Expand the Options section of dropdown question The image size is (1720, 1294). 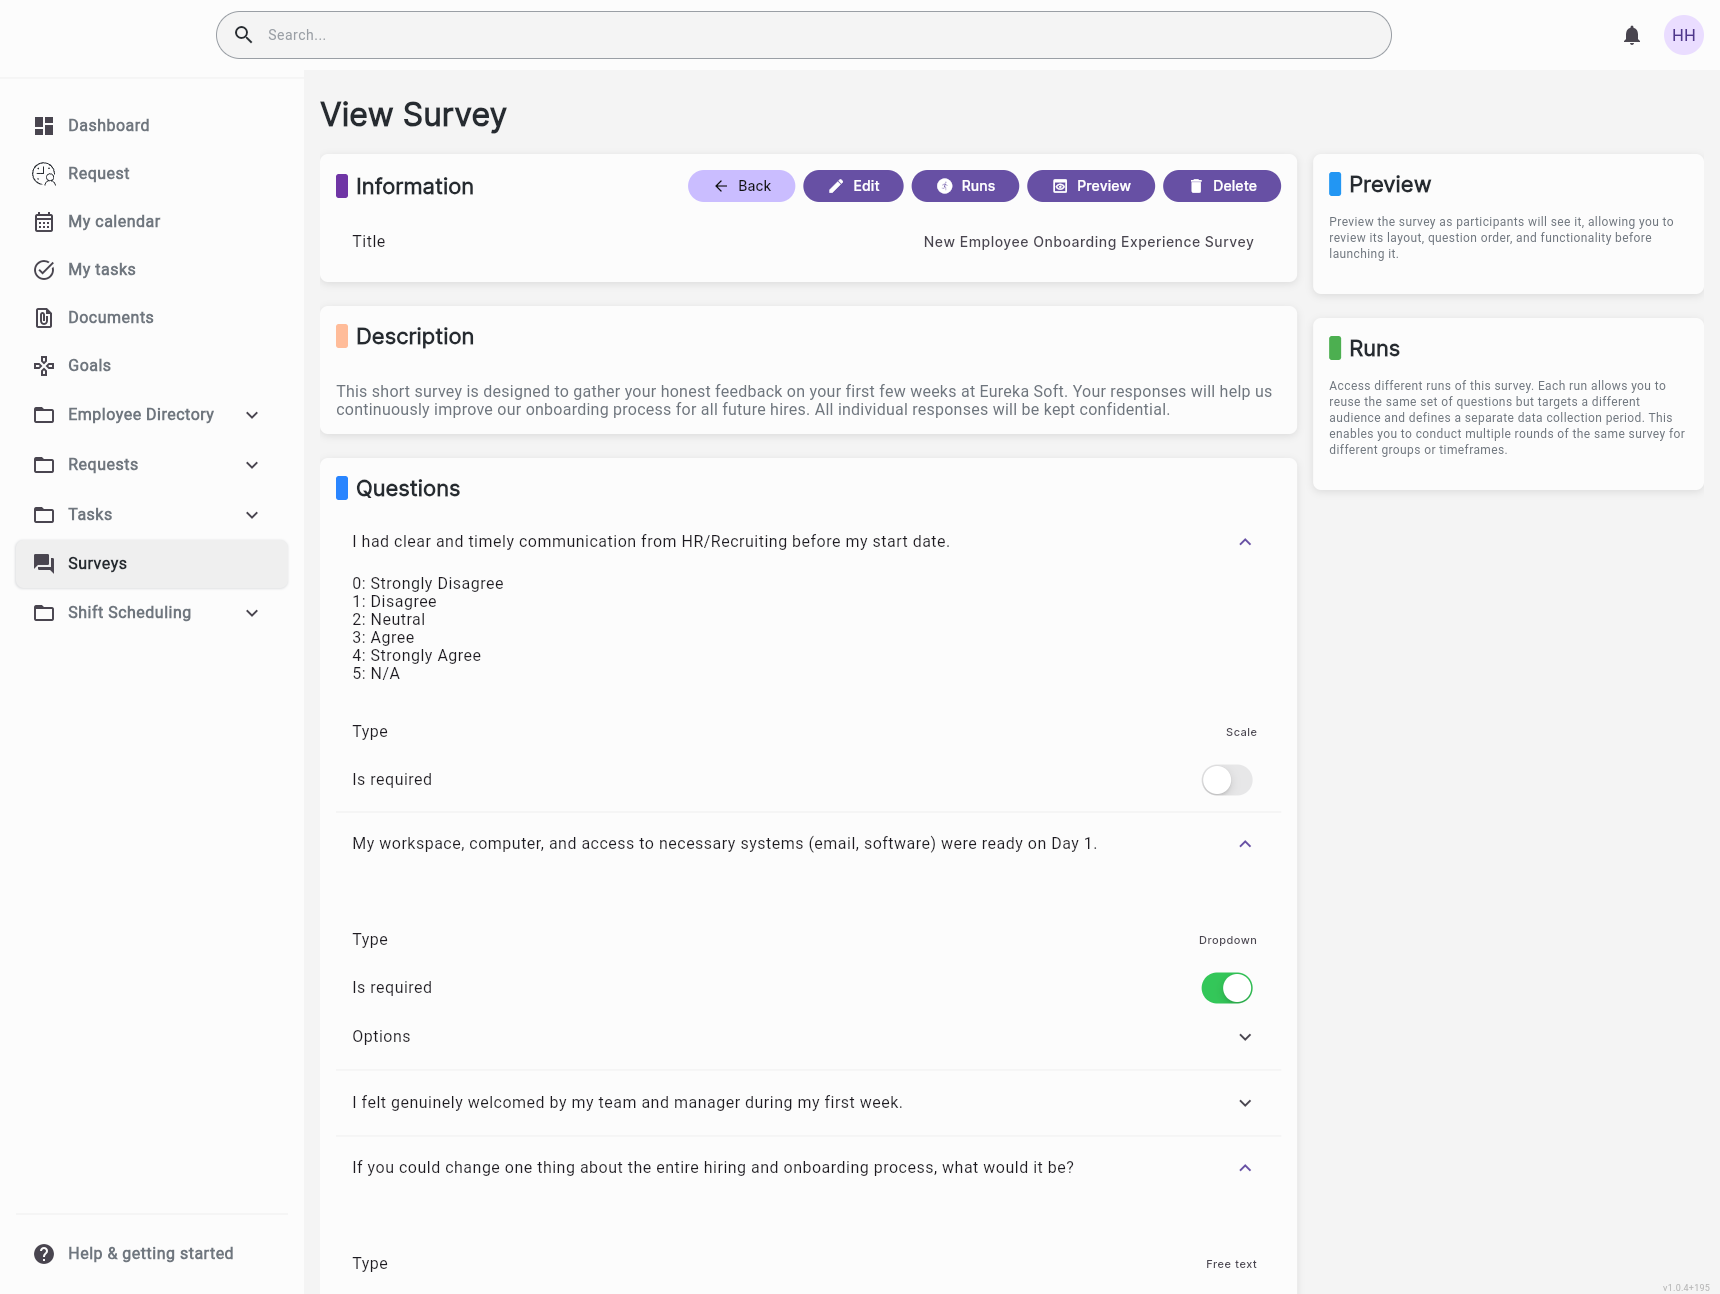coord(1245,1037)
